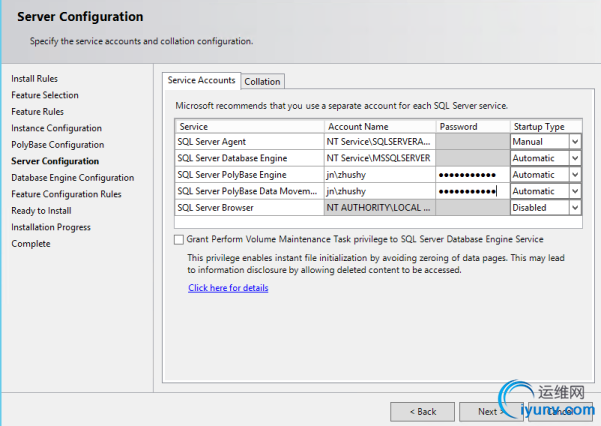Click Installation Progress step in sidebar
This screenshot has height=426, width=601.
pos(51,227)
